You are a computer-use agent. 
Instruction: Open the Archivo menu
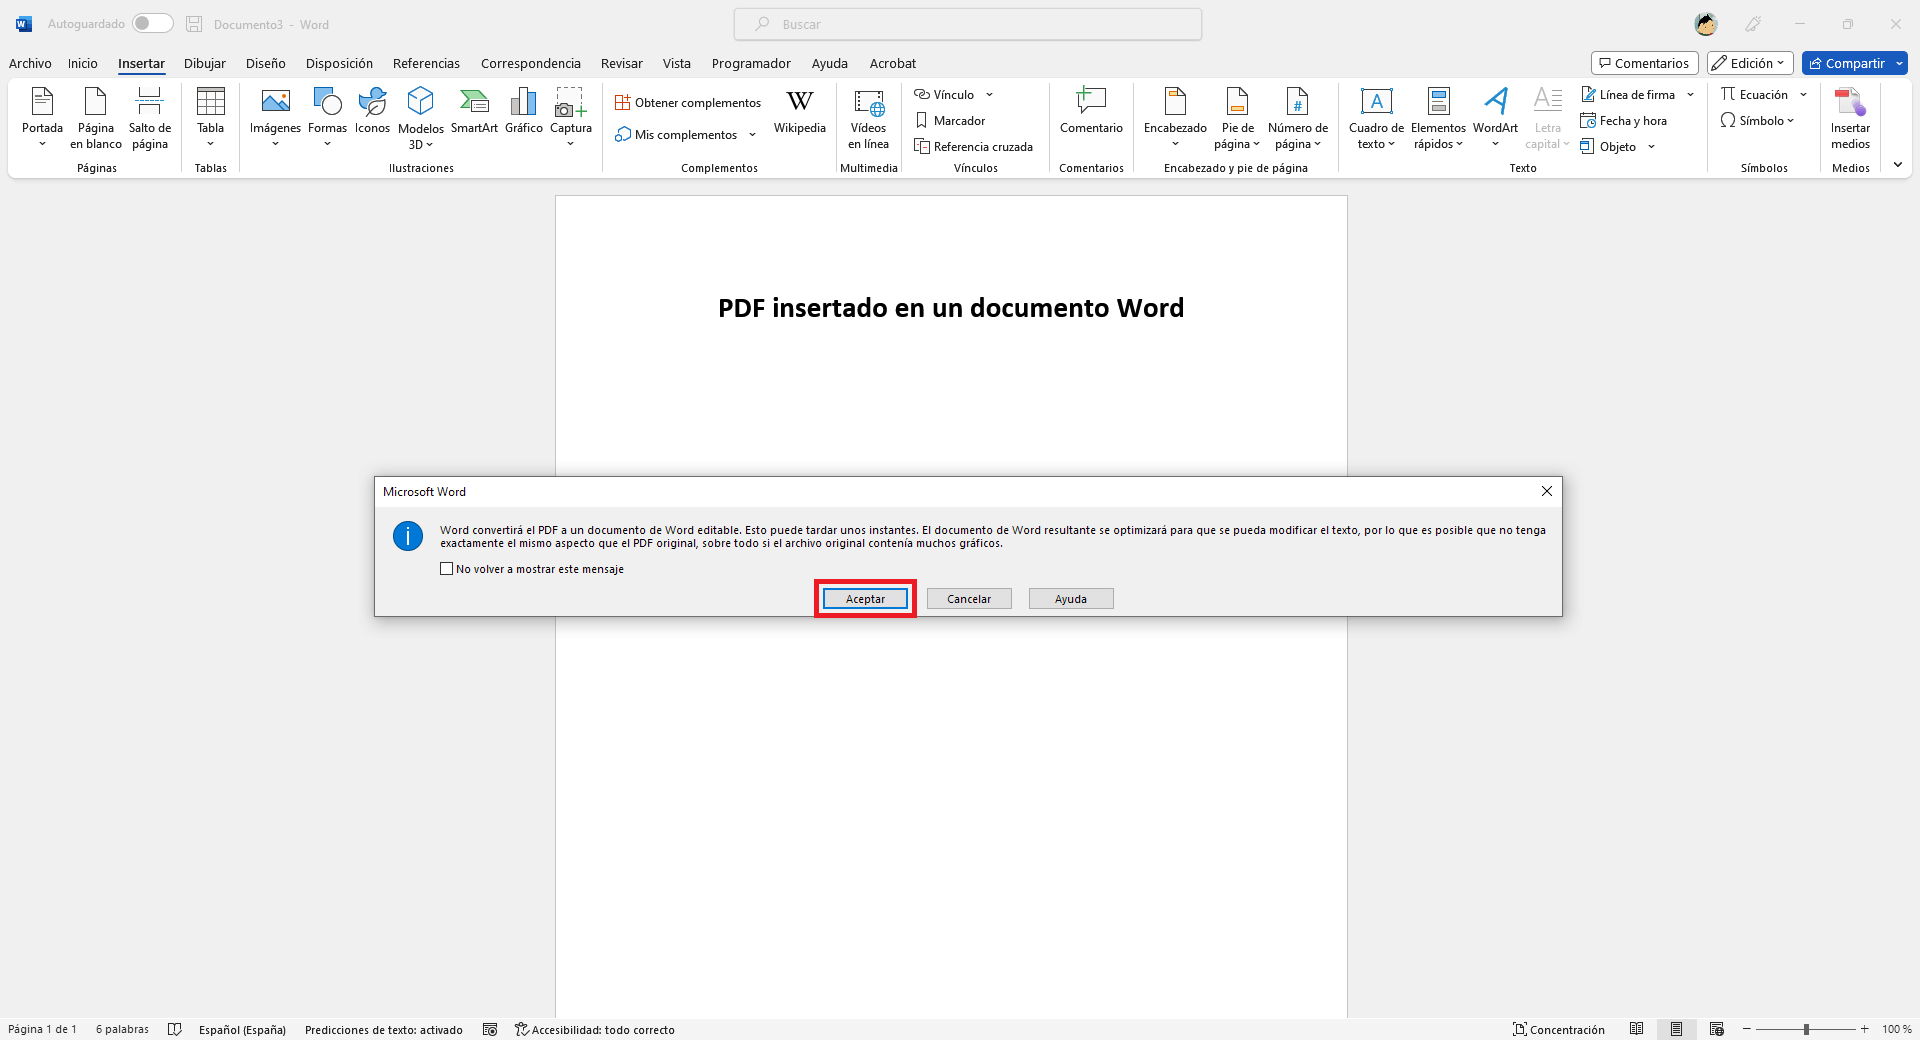coord(30,63)
